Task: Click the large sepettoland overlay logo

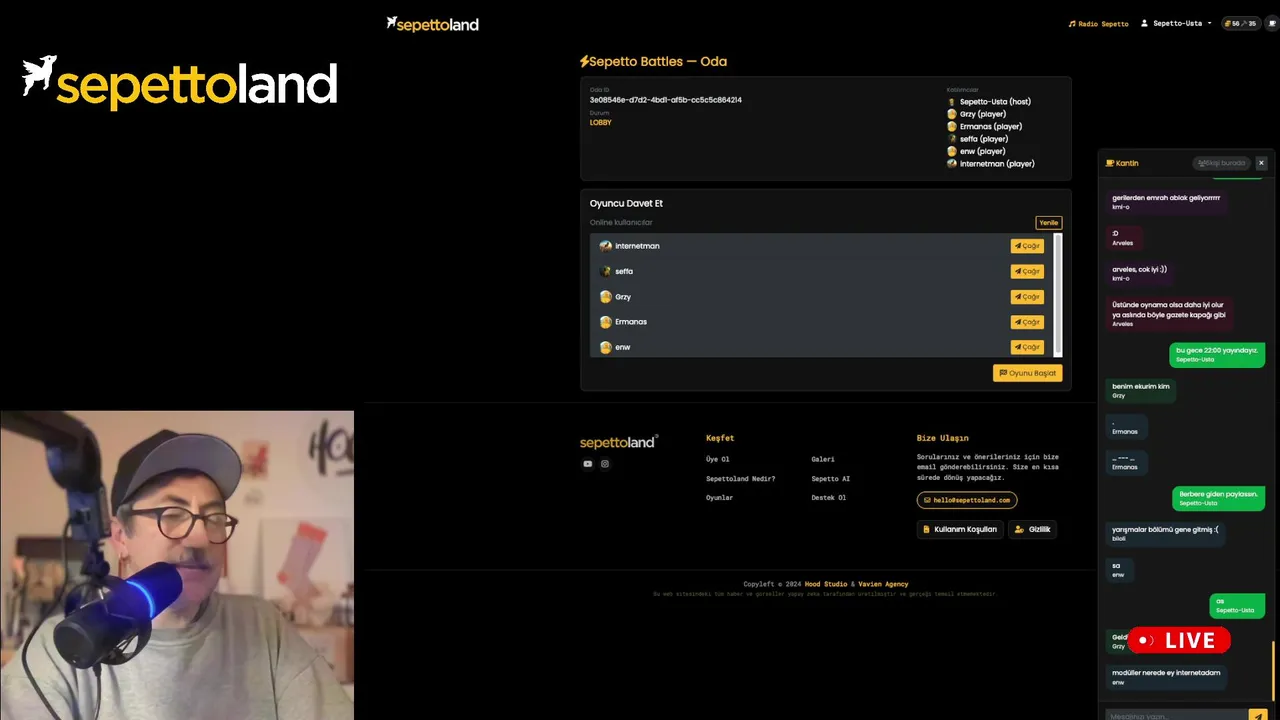Action: pyautogui.click(x=180, y=82)
